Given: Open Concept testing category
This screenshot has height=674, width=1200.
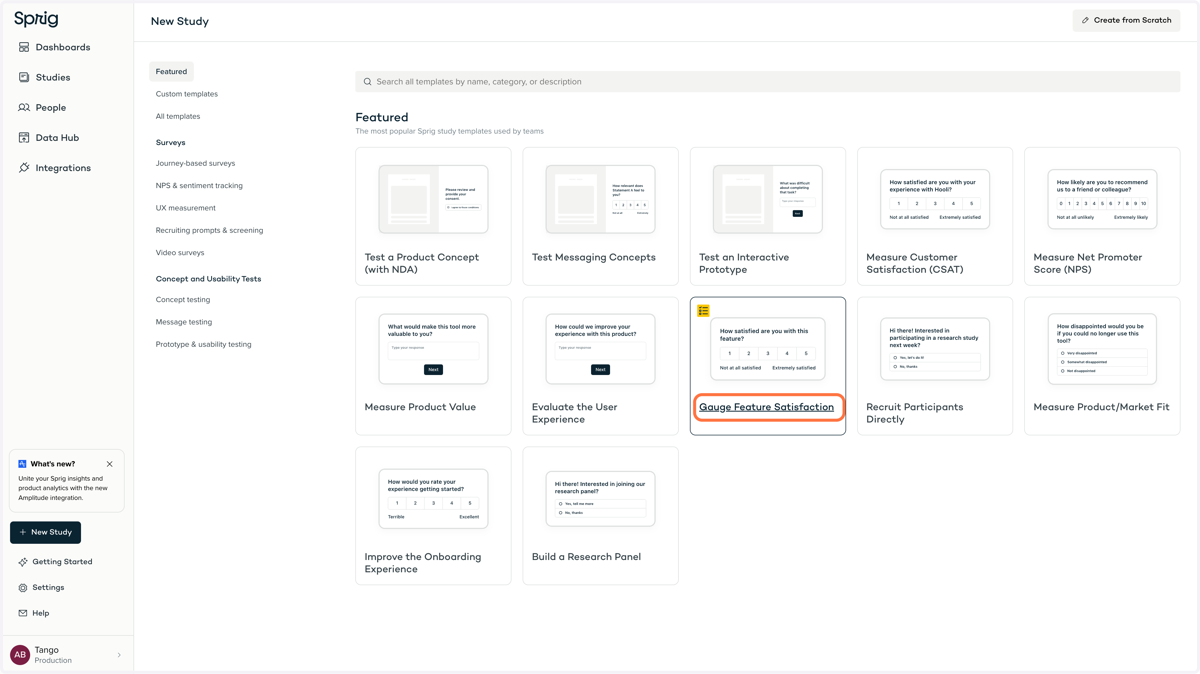Looking at the screenshot, I should click(x=183, y=300).
